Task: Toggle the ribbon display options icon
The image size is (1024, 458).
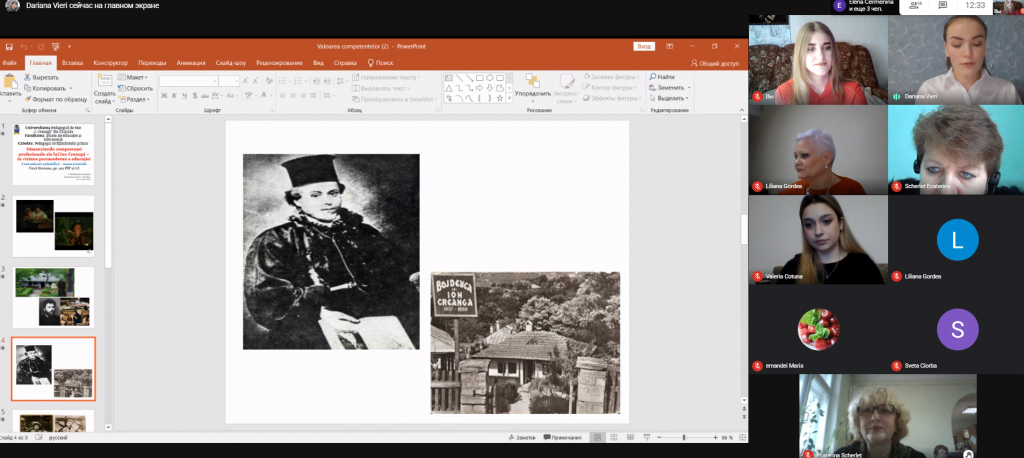Action: coord(669,46)
